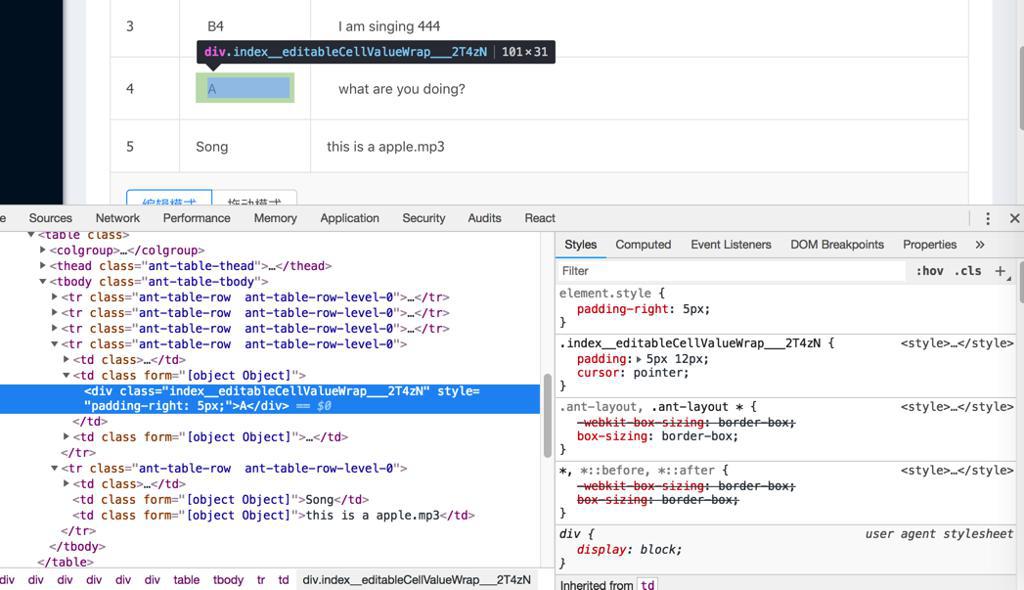Viewport: 1024px width, 590px height.
Task: Collapse the table class node
Action: [31, 234]
